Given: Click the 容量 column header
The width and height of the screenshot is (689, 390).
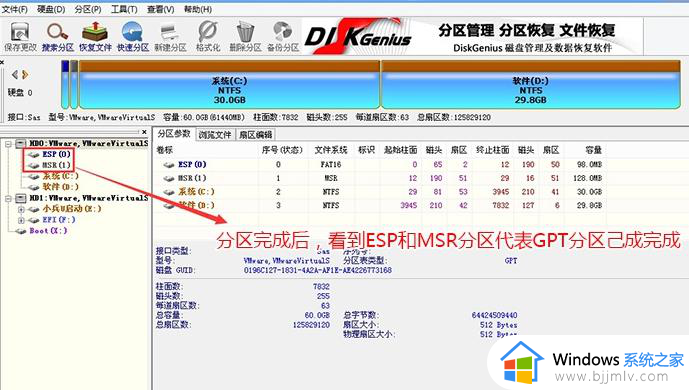Looking at the screenshot, I should pos(593,150).
